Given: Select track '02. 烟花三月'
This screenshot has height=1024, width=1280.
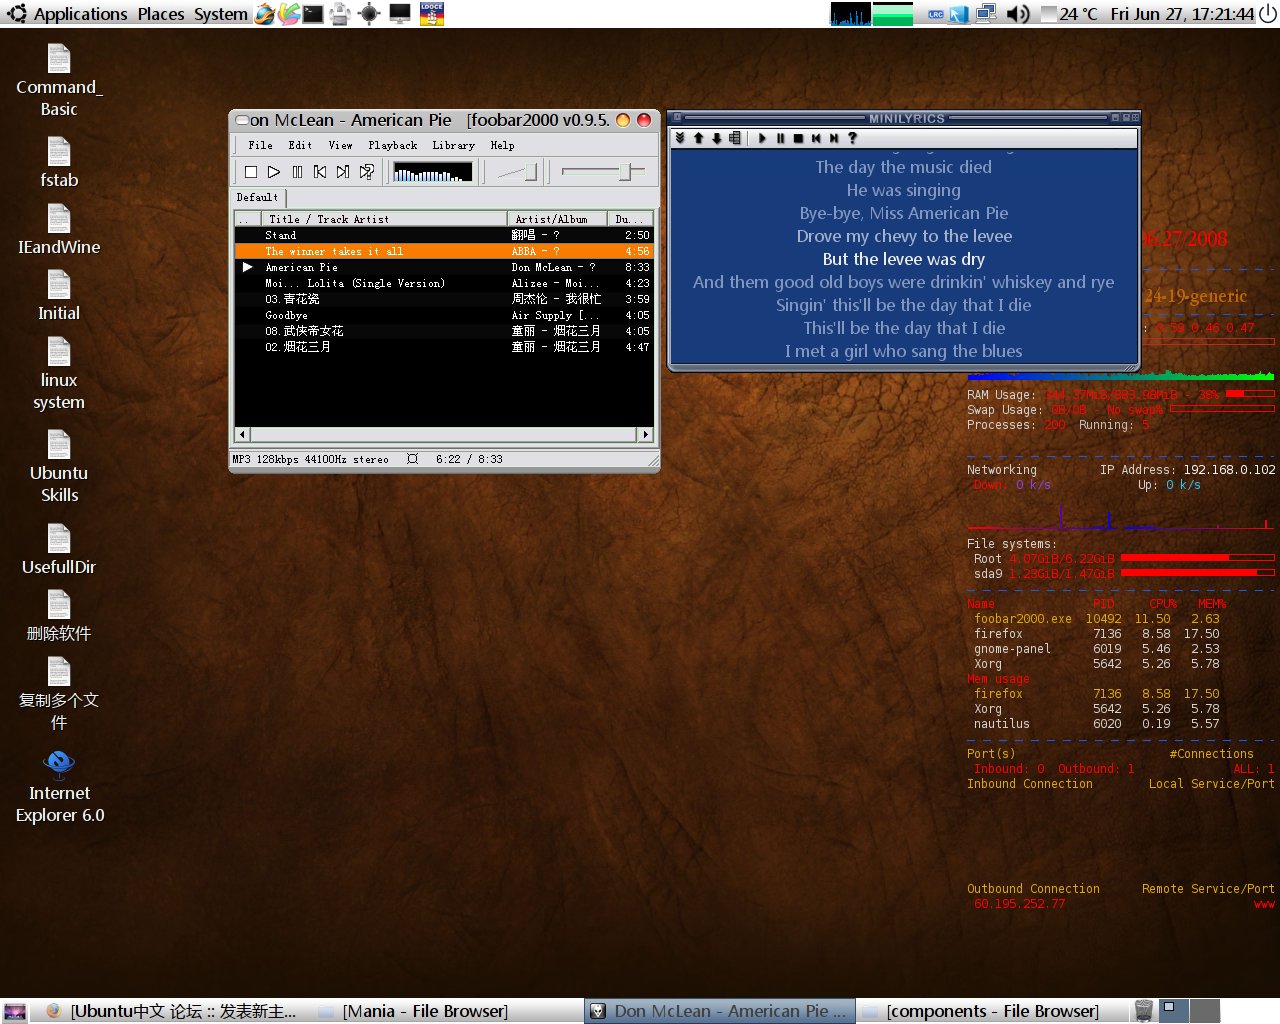Looking at the screenshot, I should pos(444,347).
